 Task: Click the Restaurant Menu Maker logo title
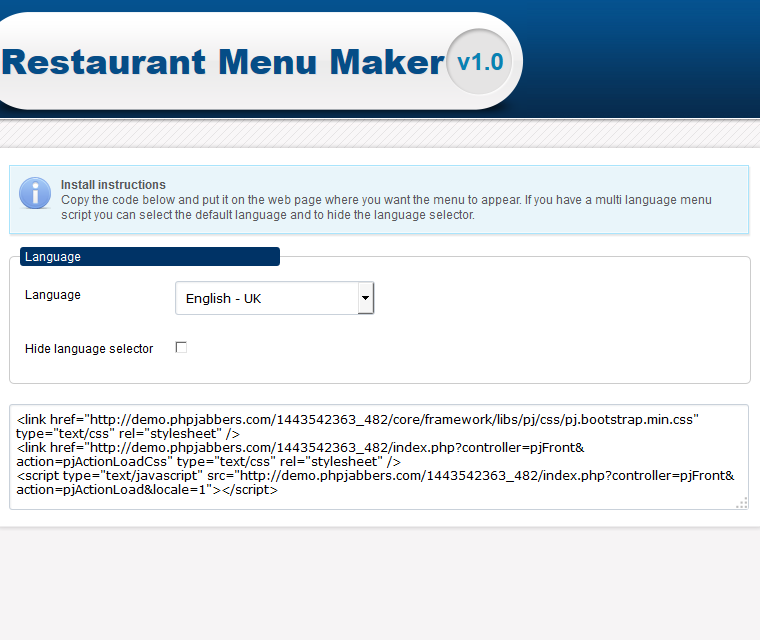(223, 62)
